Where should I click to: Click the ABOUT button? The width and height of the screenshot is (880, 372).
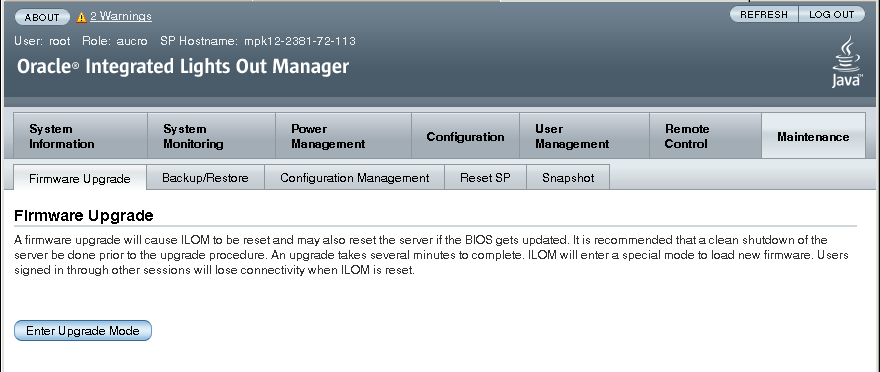[42, 17]
